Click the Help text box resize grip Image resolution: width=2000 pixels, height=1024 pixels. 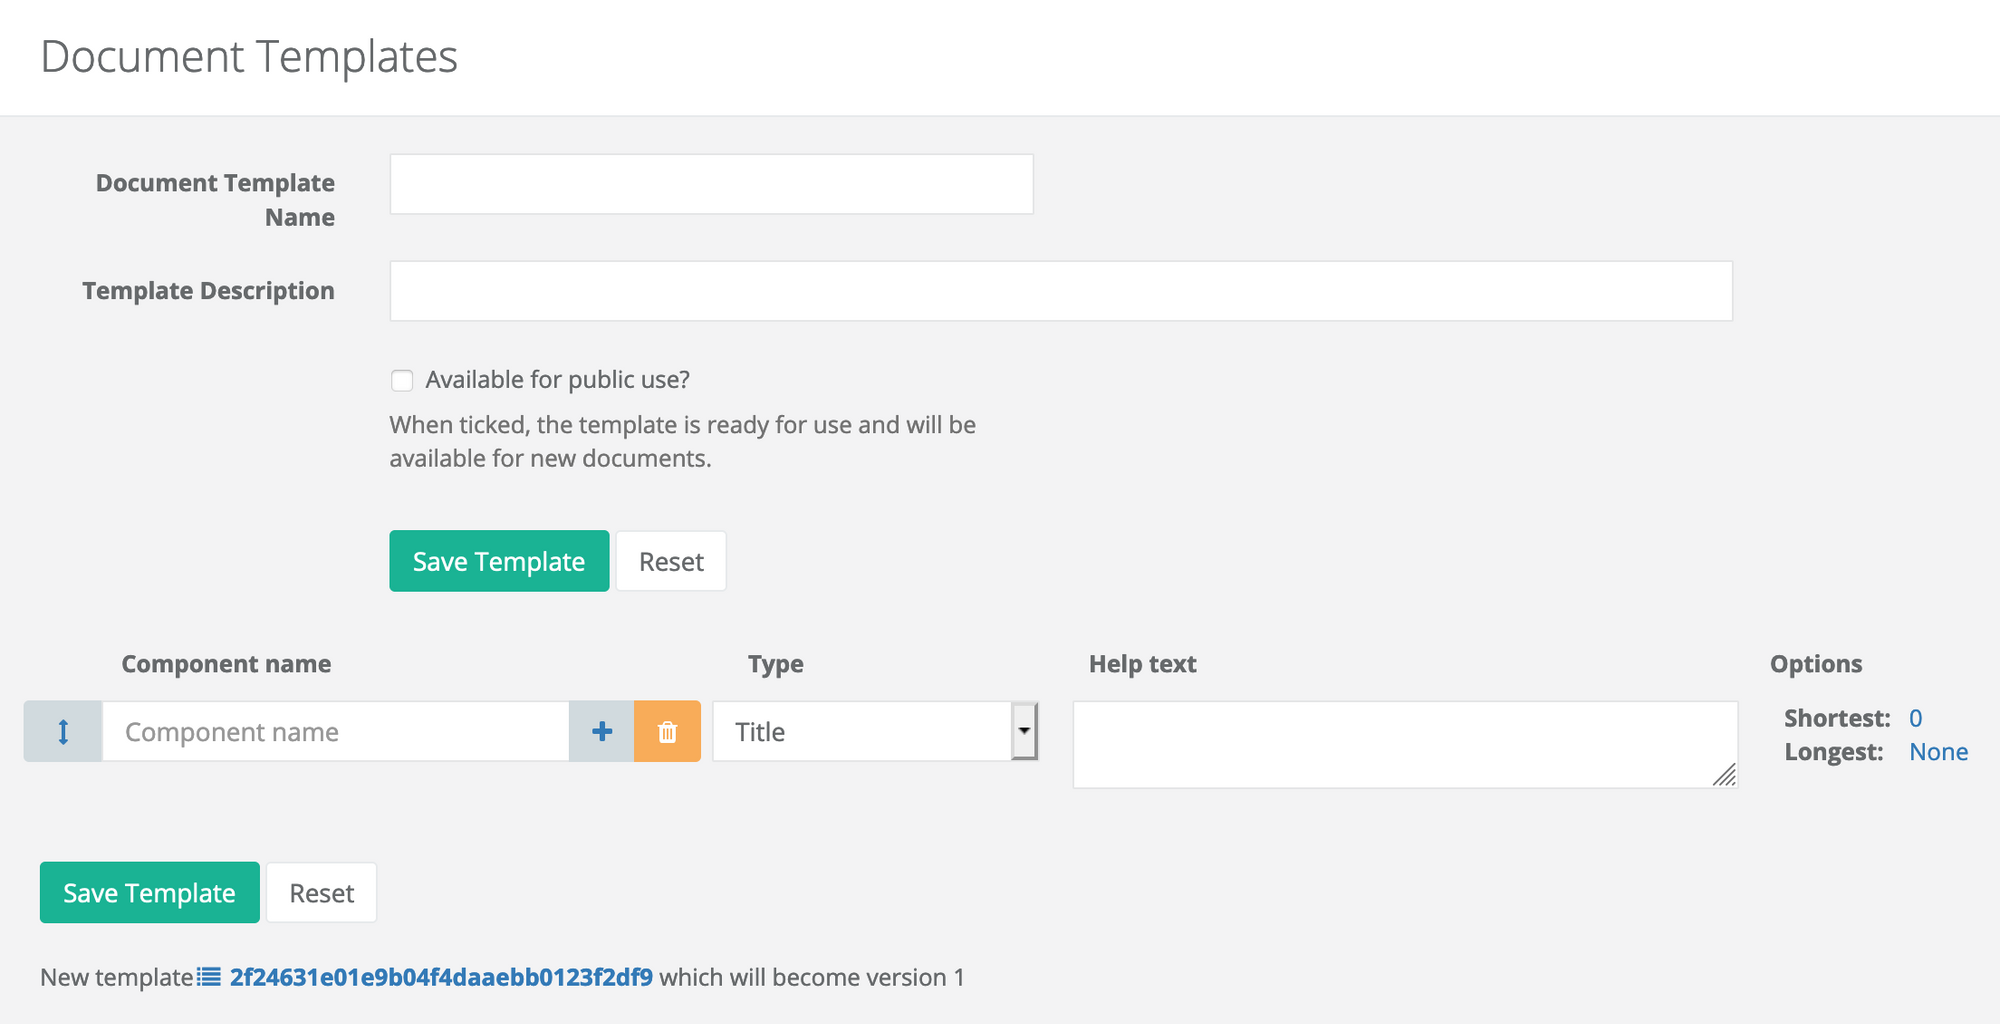click(x=1724, y=775)
